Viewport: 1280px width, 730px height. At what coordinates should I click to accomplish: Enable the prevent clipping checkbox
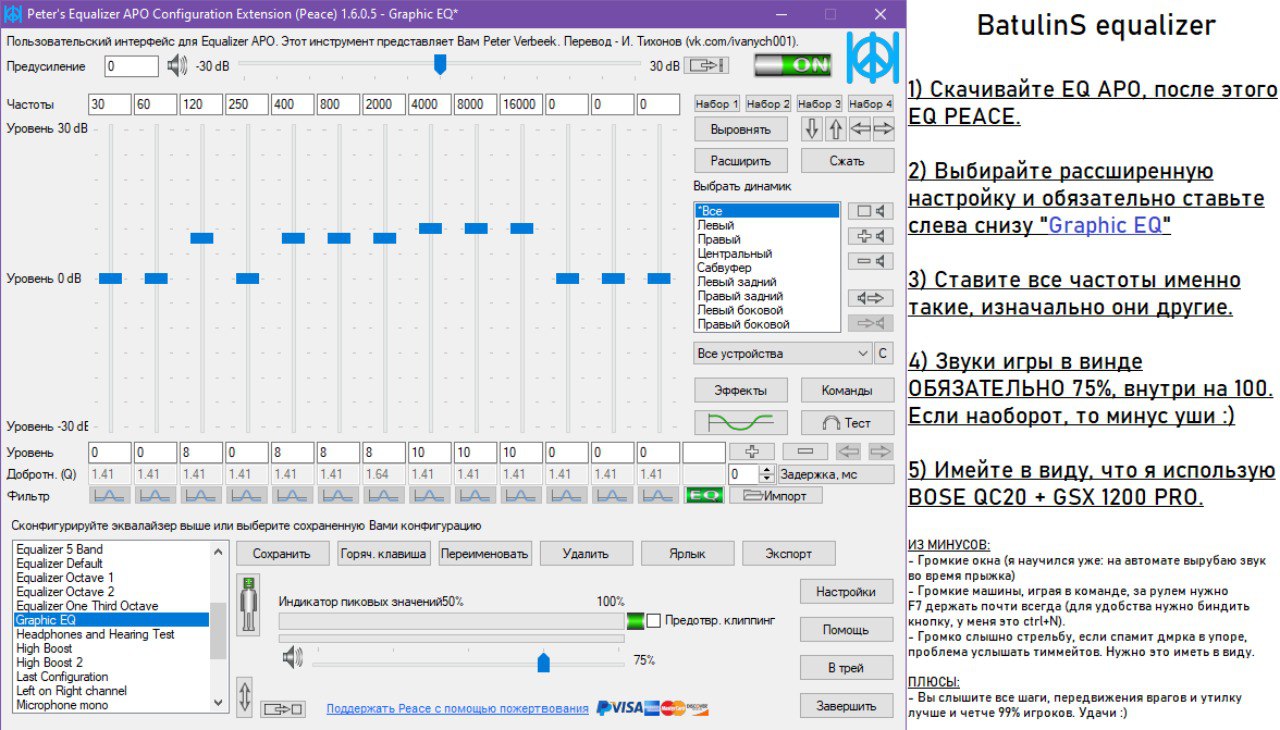tap(654, 621)
